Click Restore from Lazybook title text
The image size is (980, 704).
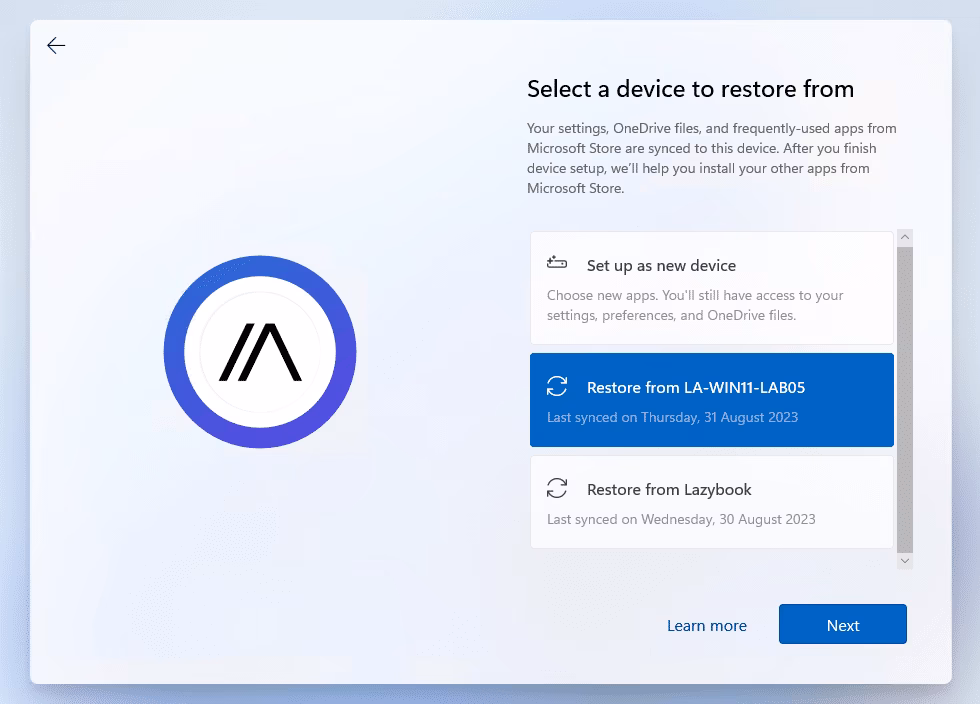669,490
